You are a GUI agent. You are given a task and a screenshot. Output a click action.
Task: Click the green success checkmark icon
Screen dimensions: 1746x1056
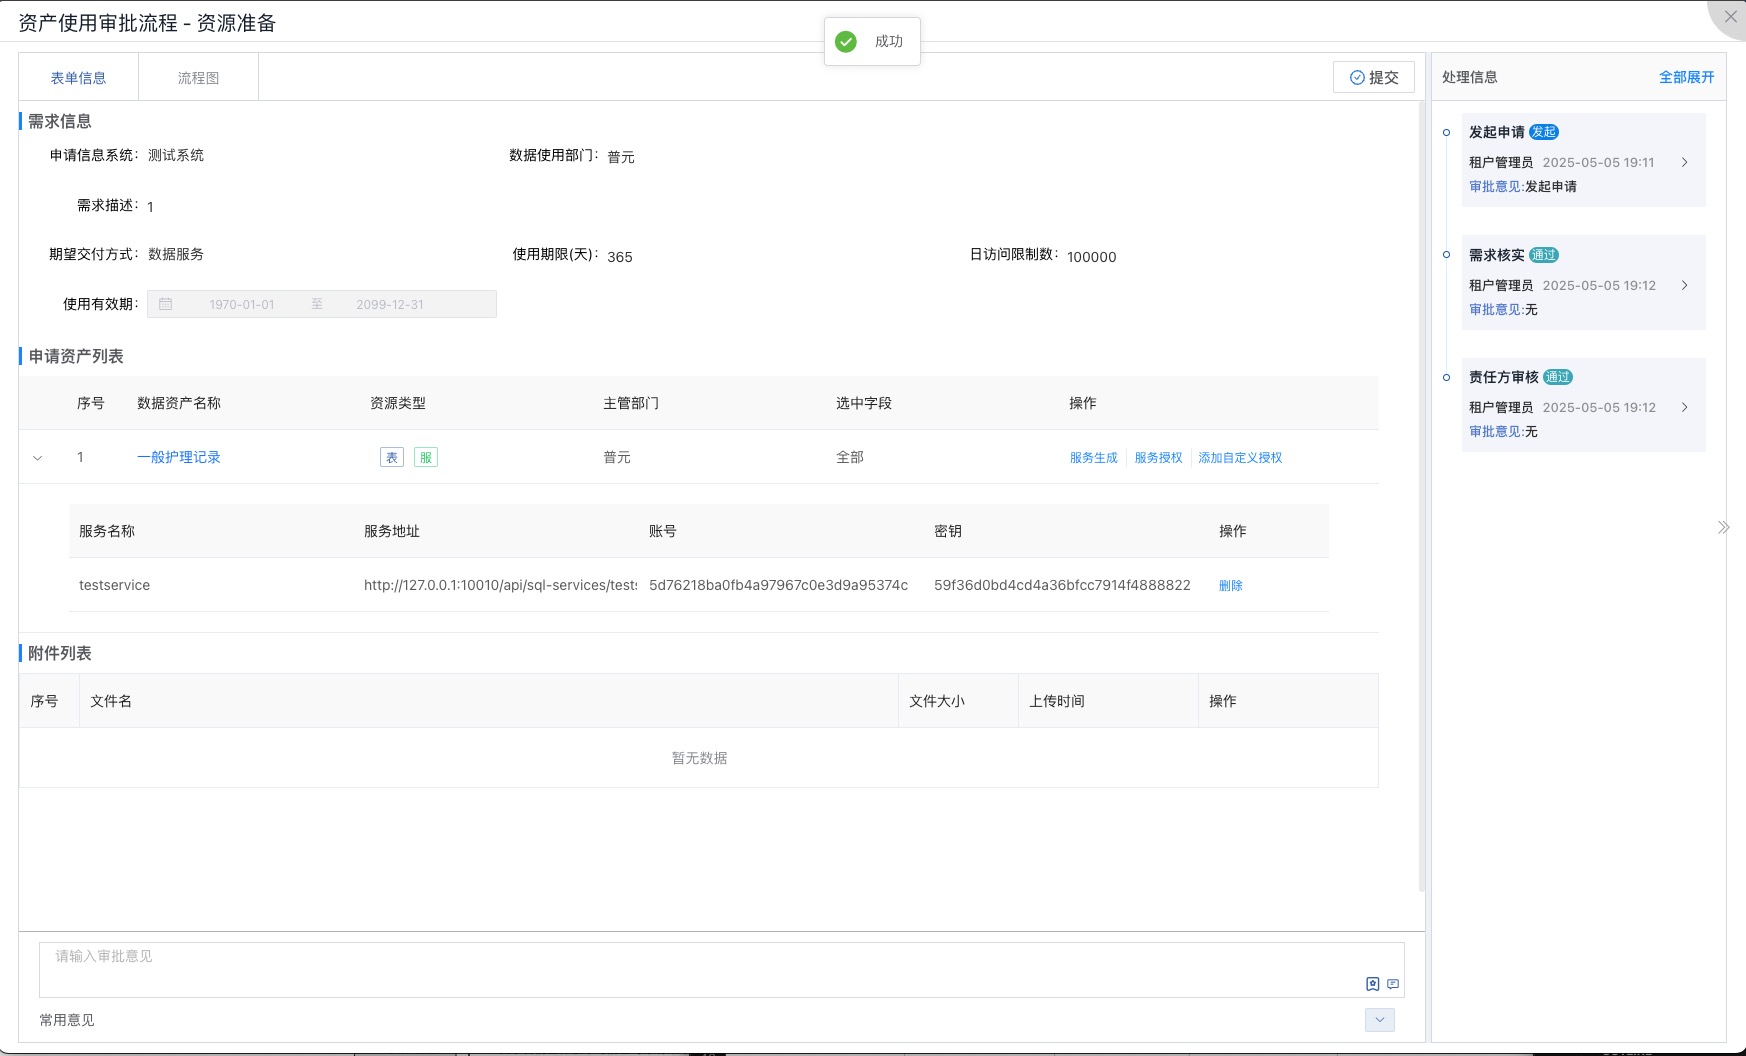[846, 41]
